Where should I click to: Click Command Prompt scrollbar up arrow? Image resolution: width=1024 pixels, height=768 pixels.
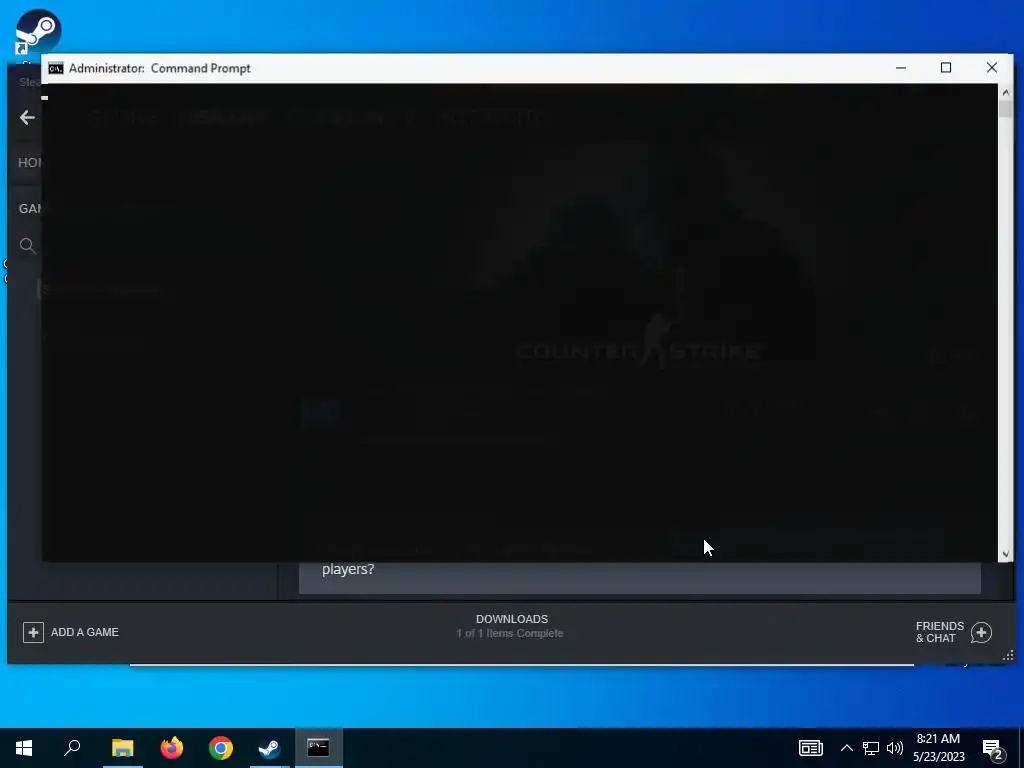click(x=1005, y=93)
